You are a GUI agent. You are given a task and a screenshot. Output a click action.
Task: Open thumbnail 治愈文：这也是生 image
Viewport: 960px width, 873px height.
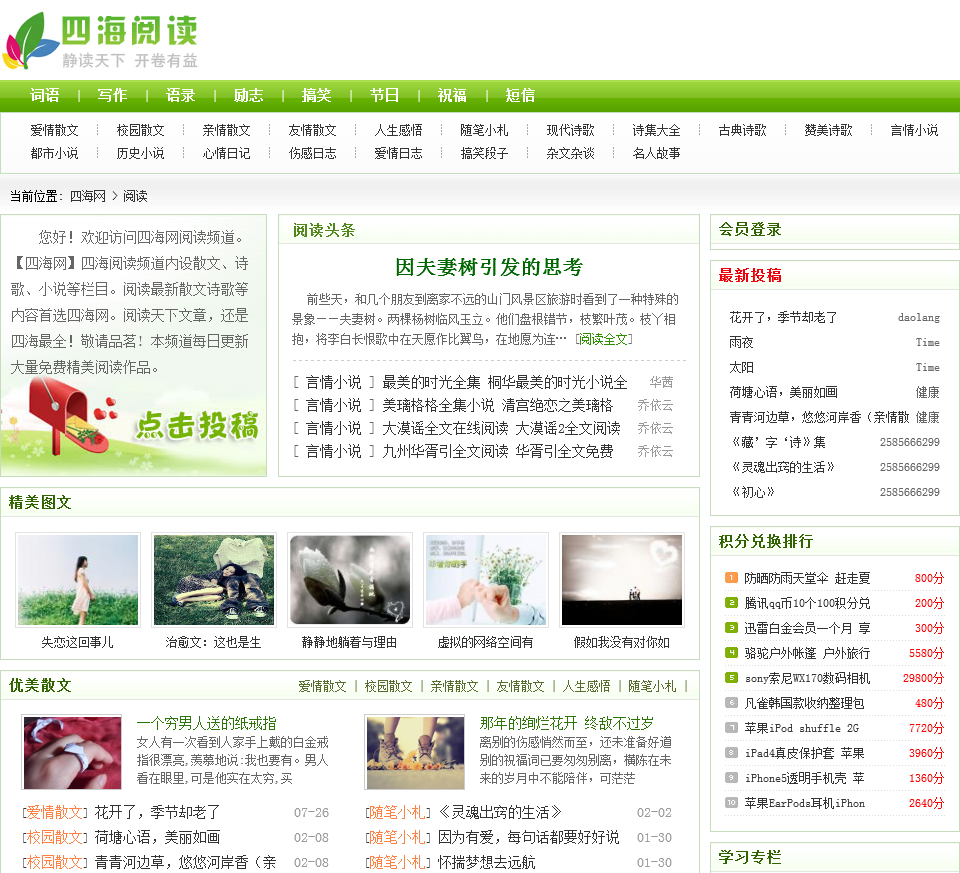coord(214,580)
